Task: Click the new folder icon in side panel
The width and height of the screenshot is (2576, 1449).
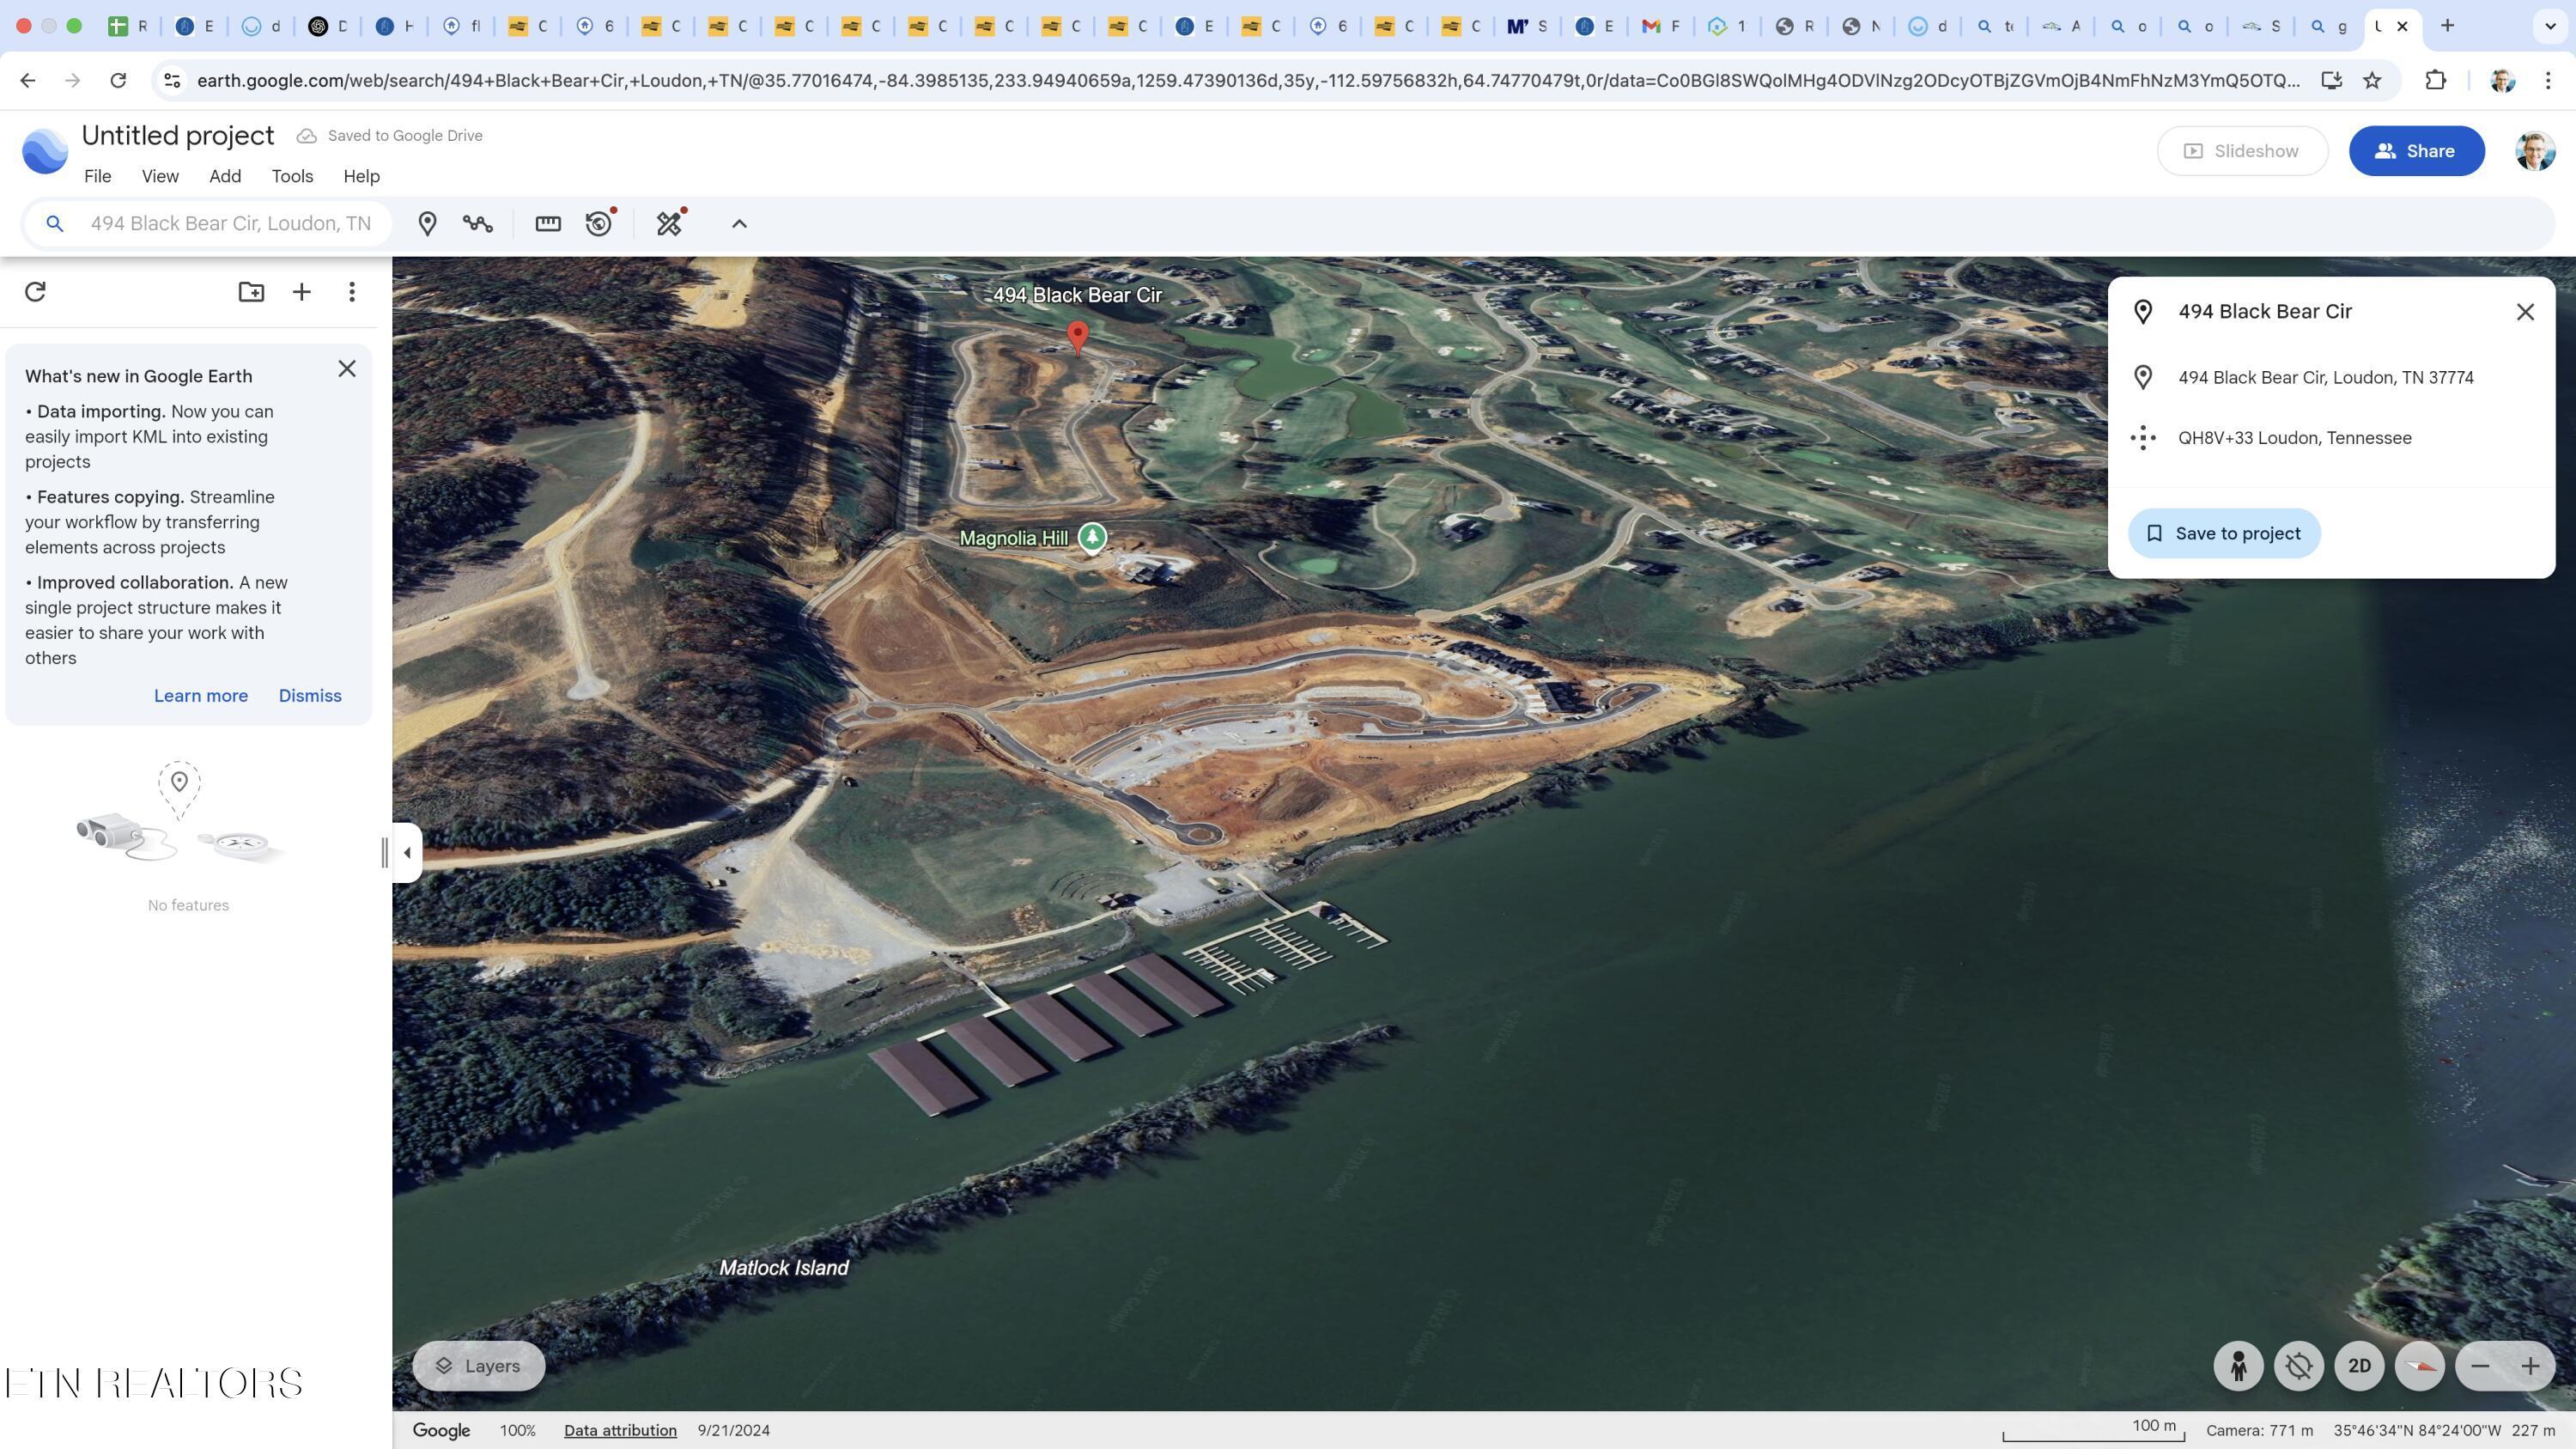Action: (x=251, y=292)
